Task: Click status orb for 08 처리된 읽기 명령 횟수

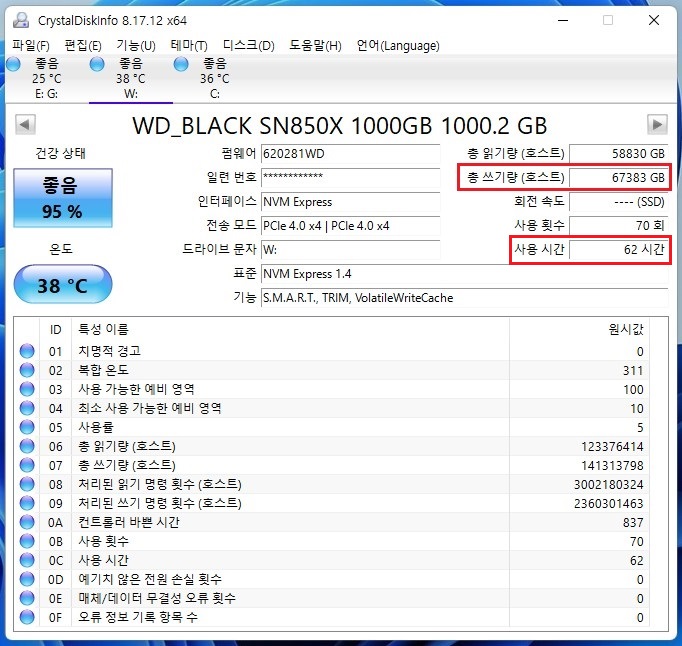Action: pyautogui.click(x=27, y=484)
